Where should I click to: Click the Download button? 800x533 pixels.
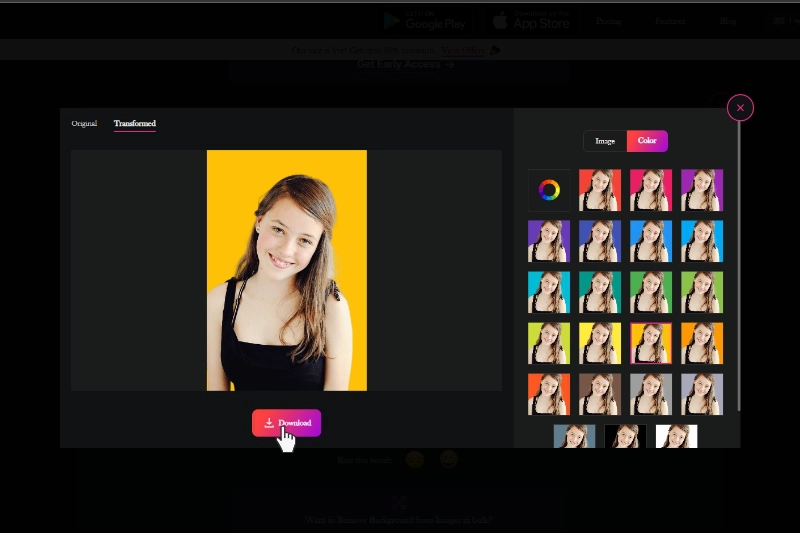[286, 423]
